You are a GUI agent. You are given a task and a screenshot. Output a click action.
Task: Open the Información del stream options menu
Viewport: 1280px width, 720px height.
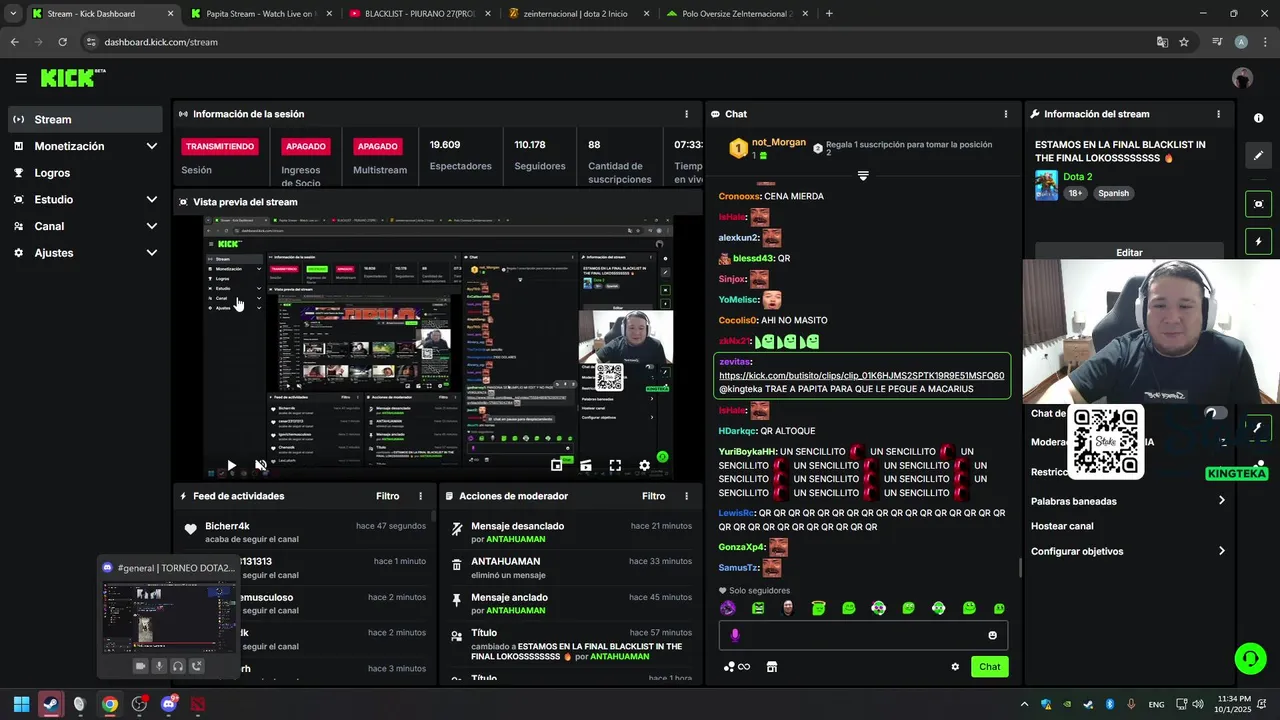1218,114
